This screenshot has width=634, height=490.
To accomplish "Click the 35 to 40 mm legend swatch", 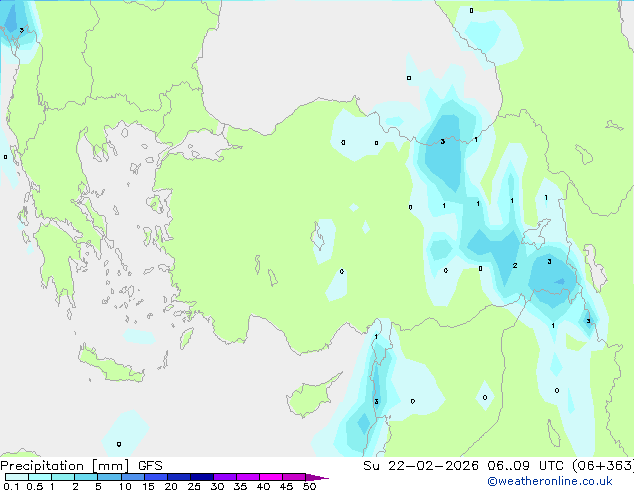I will coord(247,477).
